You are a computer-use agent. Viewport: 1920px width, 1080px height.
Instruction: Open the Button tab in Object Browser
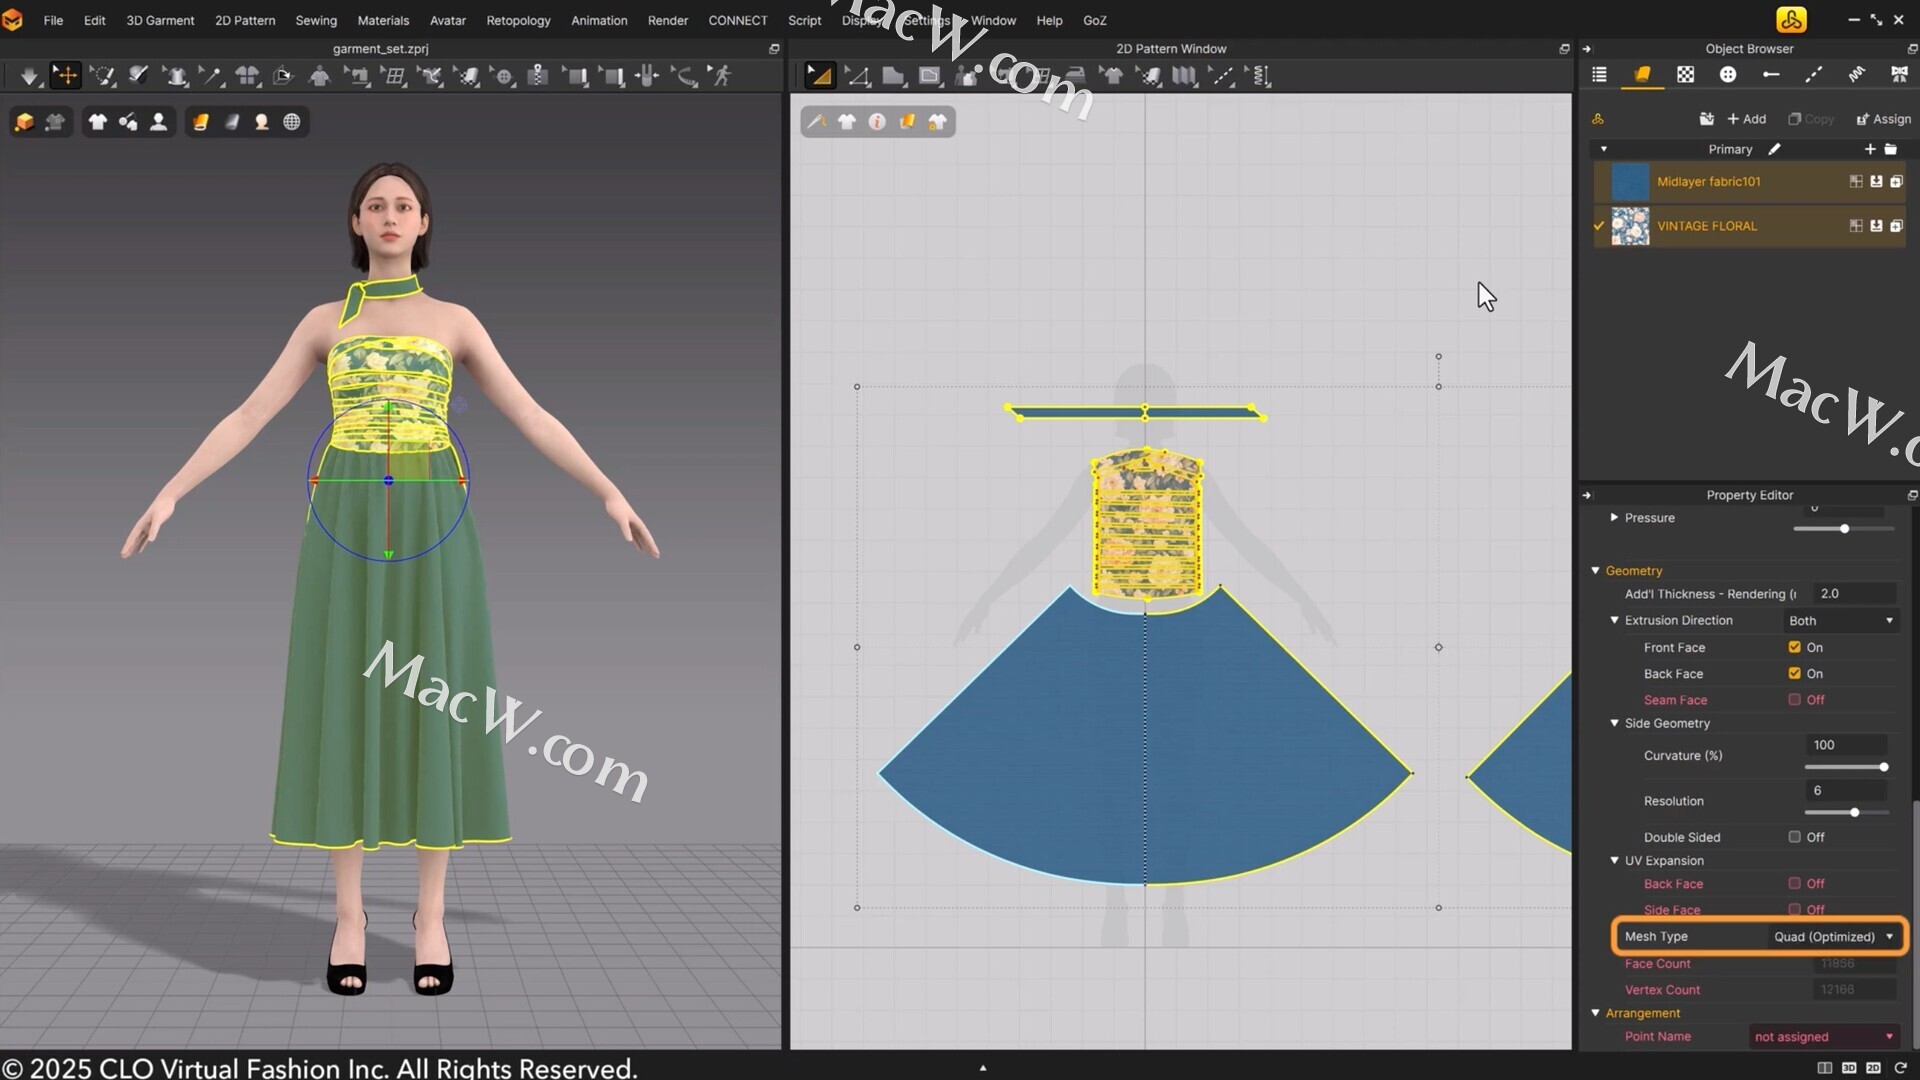click(1728, 75)
